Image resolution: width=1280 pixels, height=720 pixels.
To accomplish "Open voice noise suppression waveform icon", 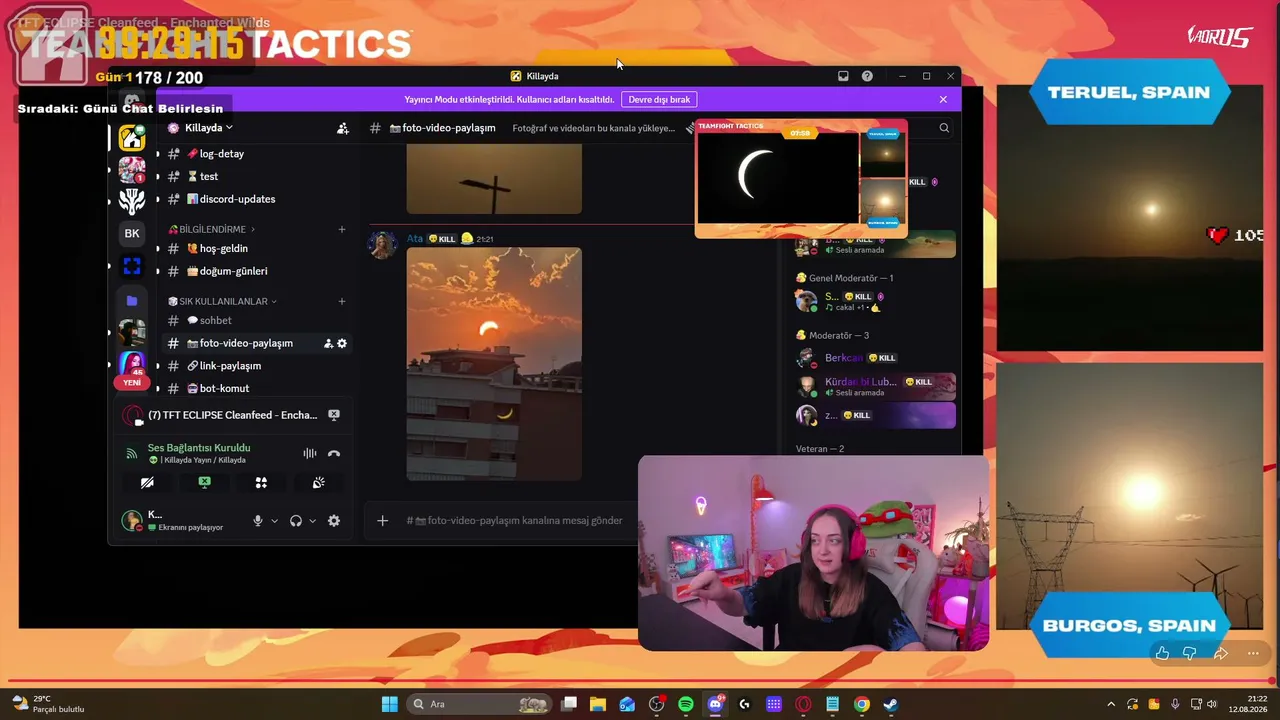I will point(310,453).
